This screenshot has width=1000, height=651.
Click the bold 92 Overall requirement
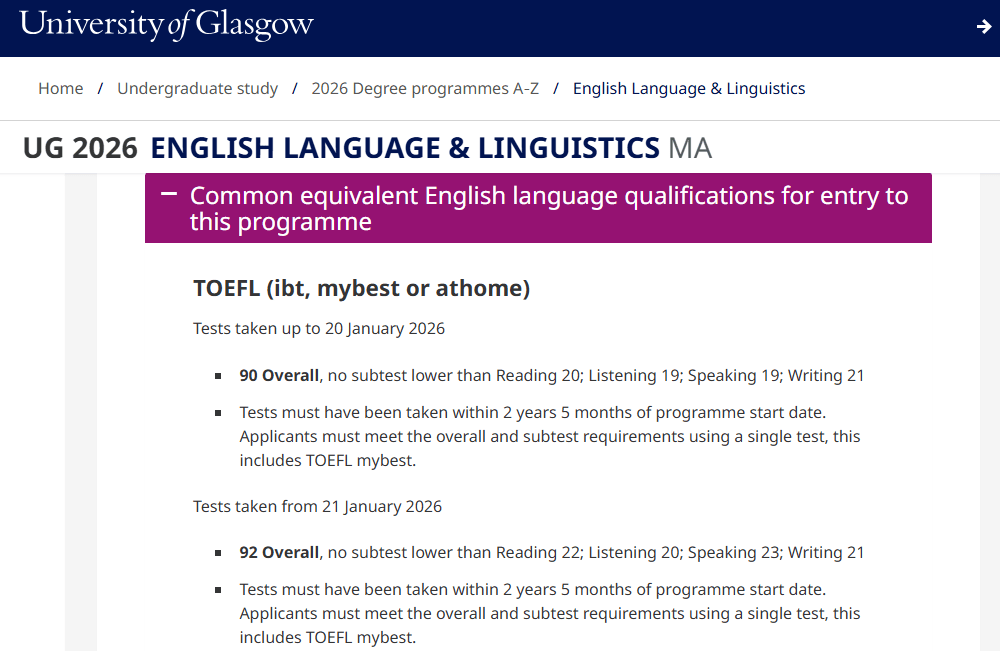[x=279, y=553]
